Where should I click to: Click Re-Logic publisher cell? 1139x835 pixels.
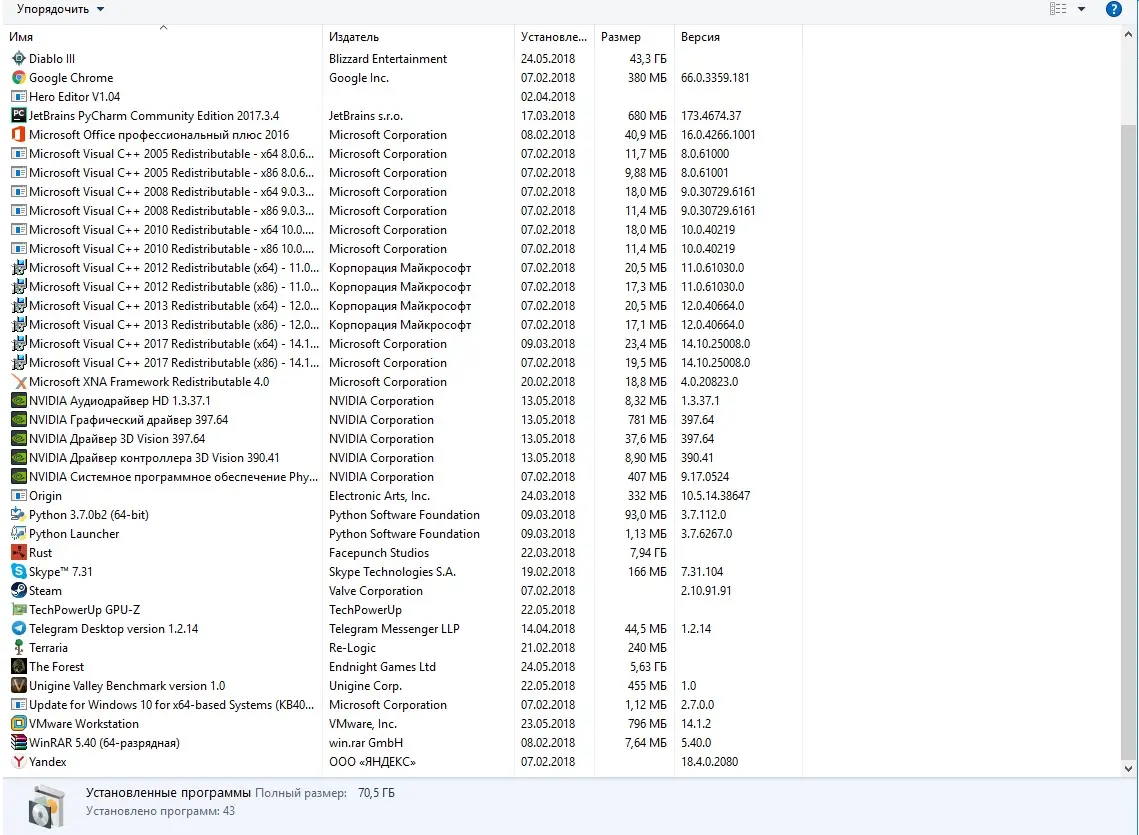tap(352, 648)
